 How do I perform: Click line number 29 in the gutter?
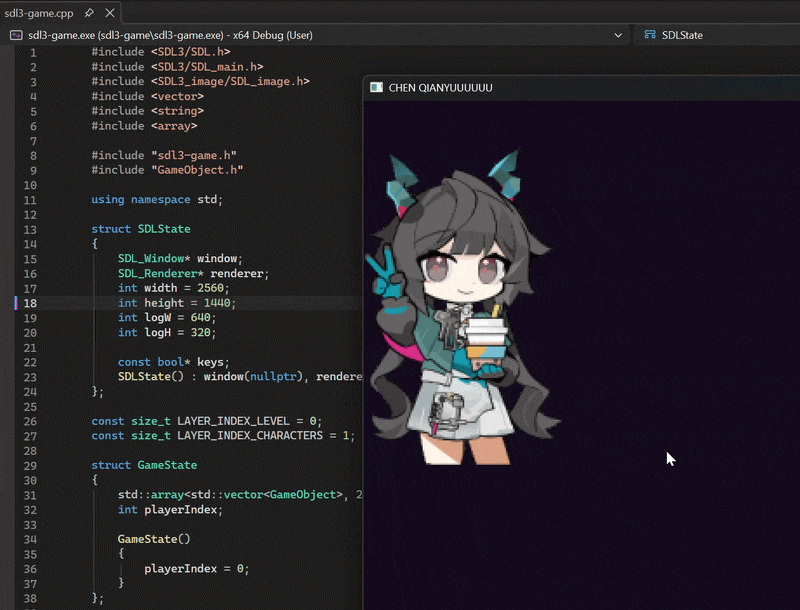point(30,466)
